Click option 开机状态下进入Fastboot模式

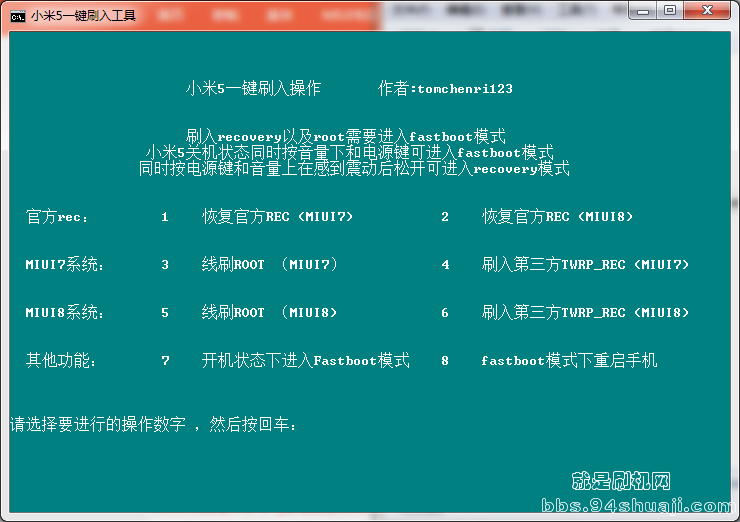(x=306, y=361)
